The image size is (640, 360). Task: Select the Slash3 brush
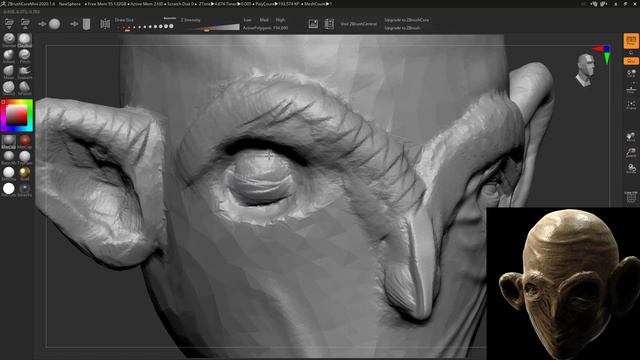pyautogui.click(x=9, y=87)
